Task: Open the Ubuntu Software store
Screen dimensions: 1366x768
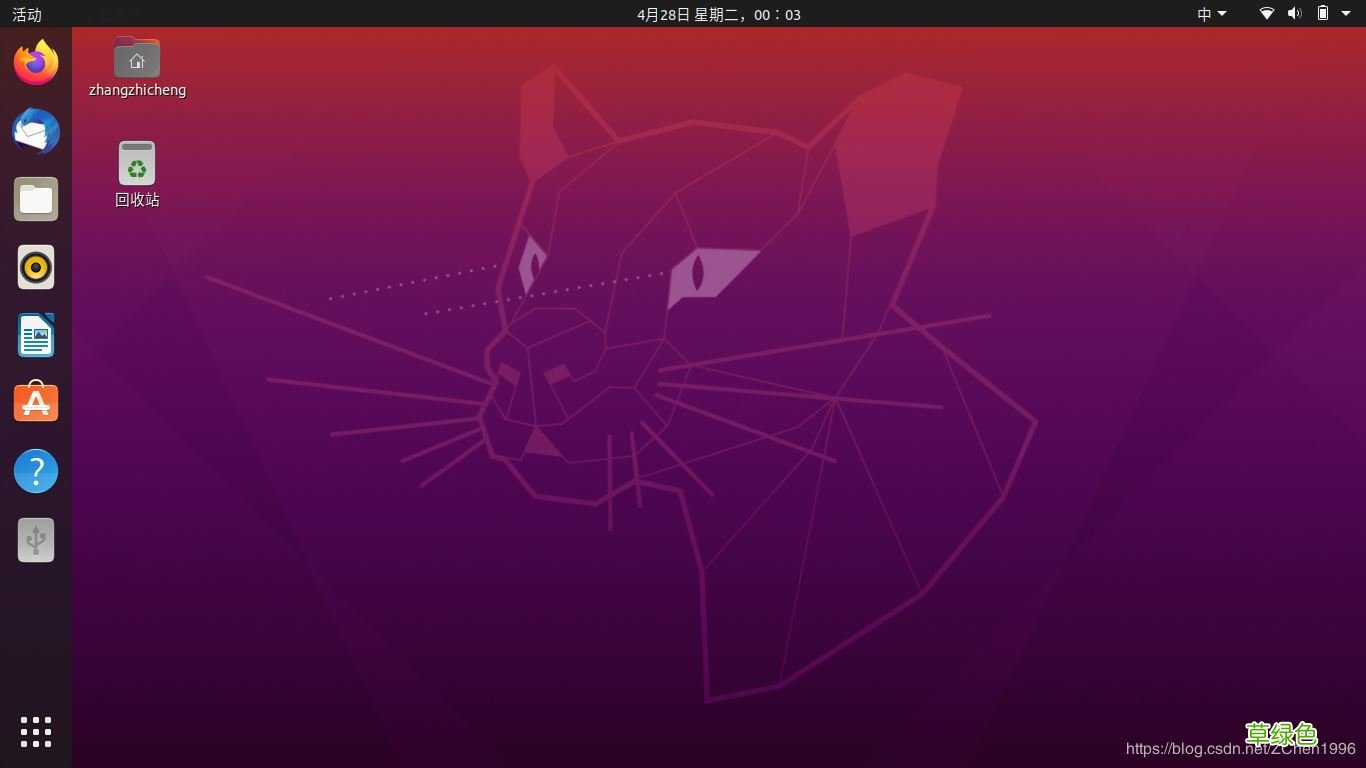Action: (x=35, y=402)
